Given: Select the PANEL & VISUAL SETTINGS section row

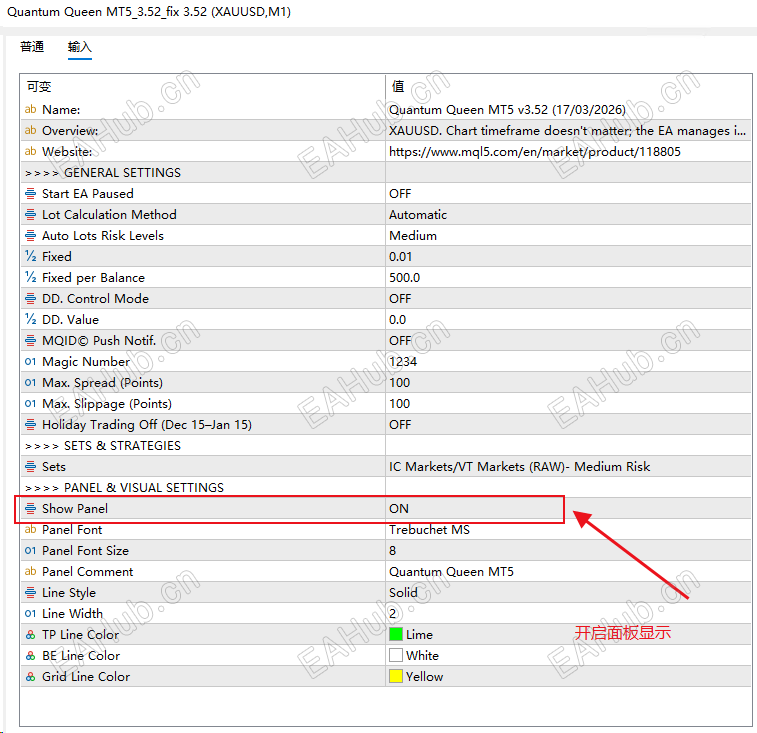Looking at the screenshot, I should coord(386,487).
